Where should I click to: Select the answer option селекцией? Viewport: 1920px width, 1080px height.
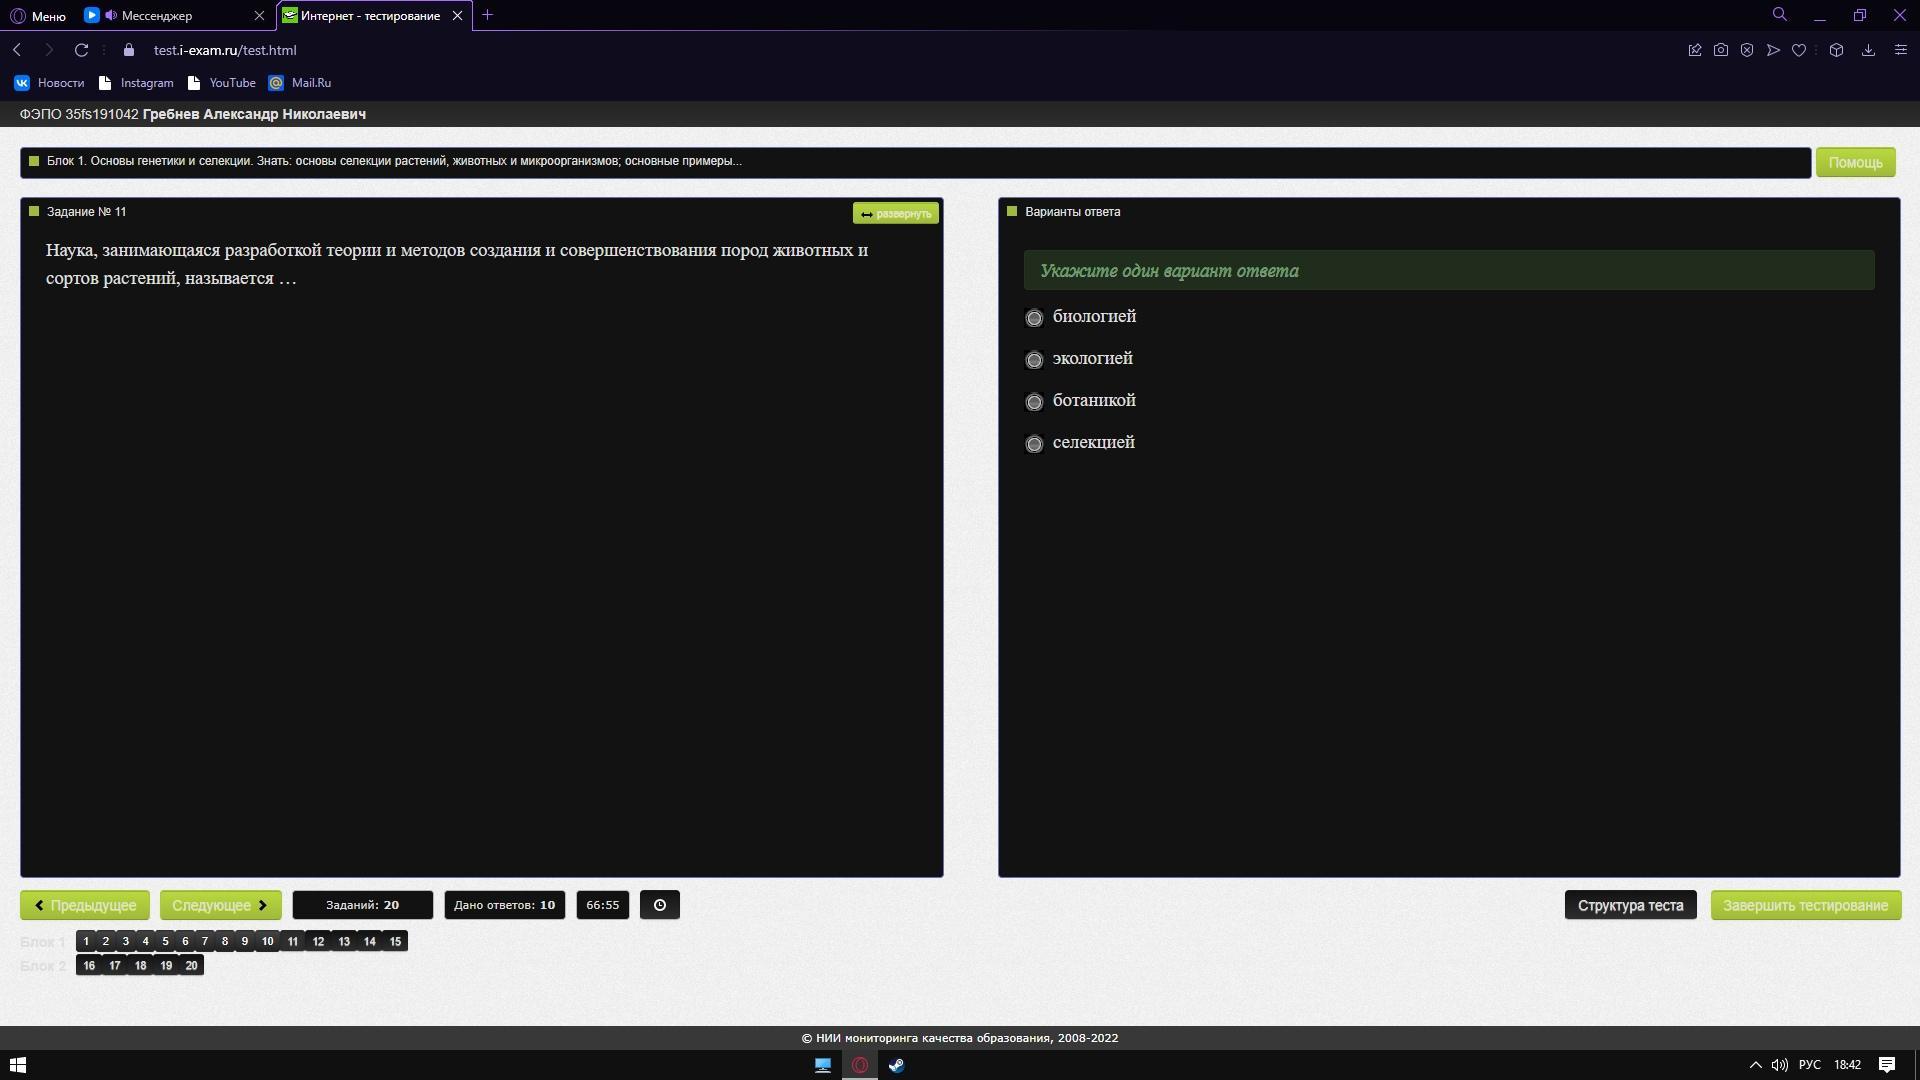tap(1035, 444)
